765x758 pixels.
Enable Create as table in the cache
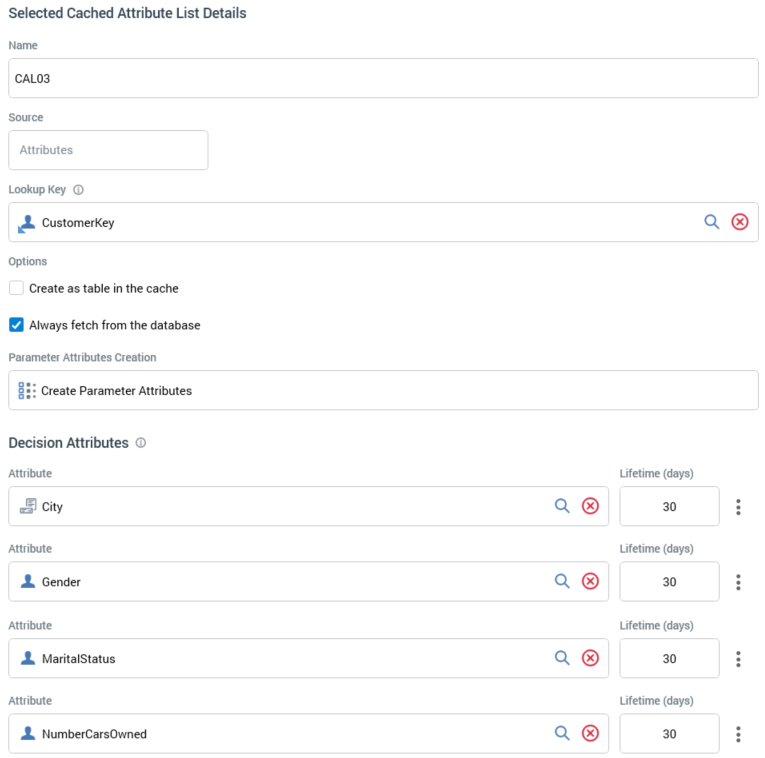coord(17,288)
